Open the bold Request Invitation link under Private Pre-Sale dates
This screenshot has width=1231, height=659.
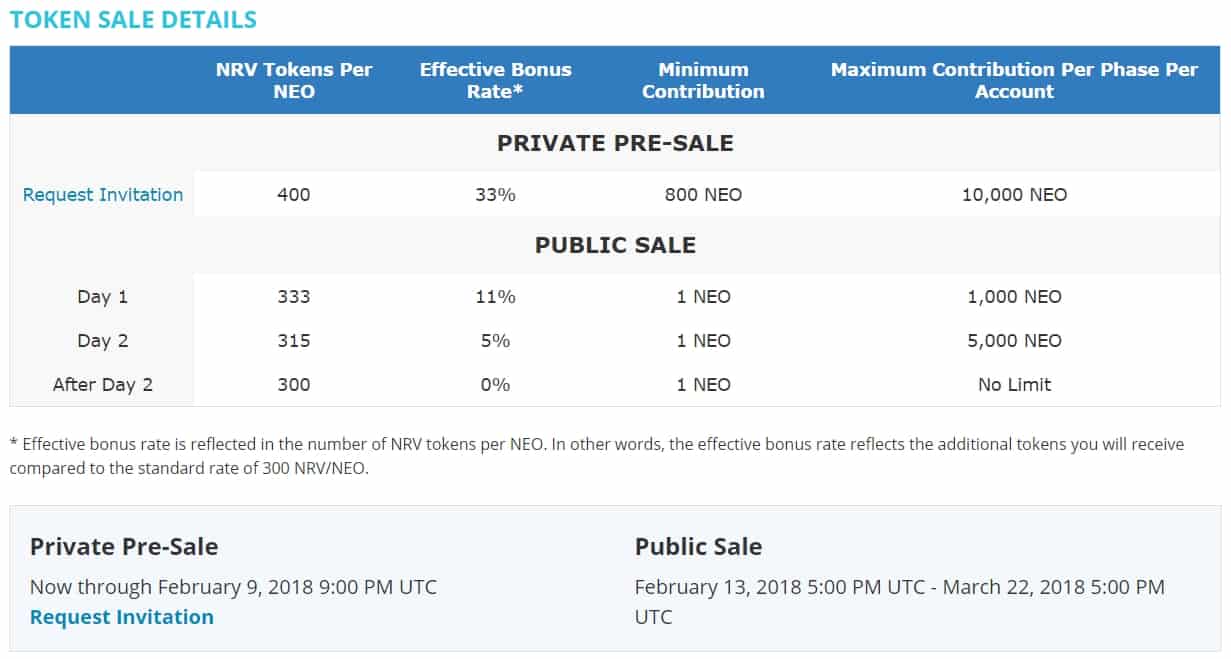point(122,617)
